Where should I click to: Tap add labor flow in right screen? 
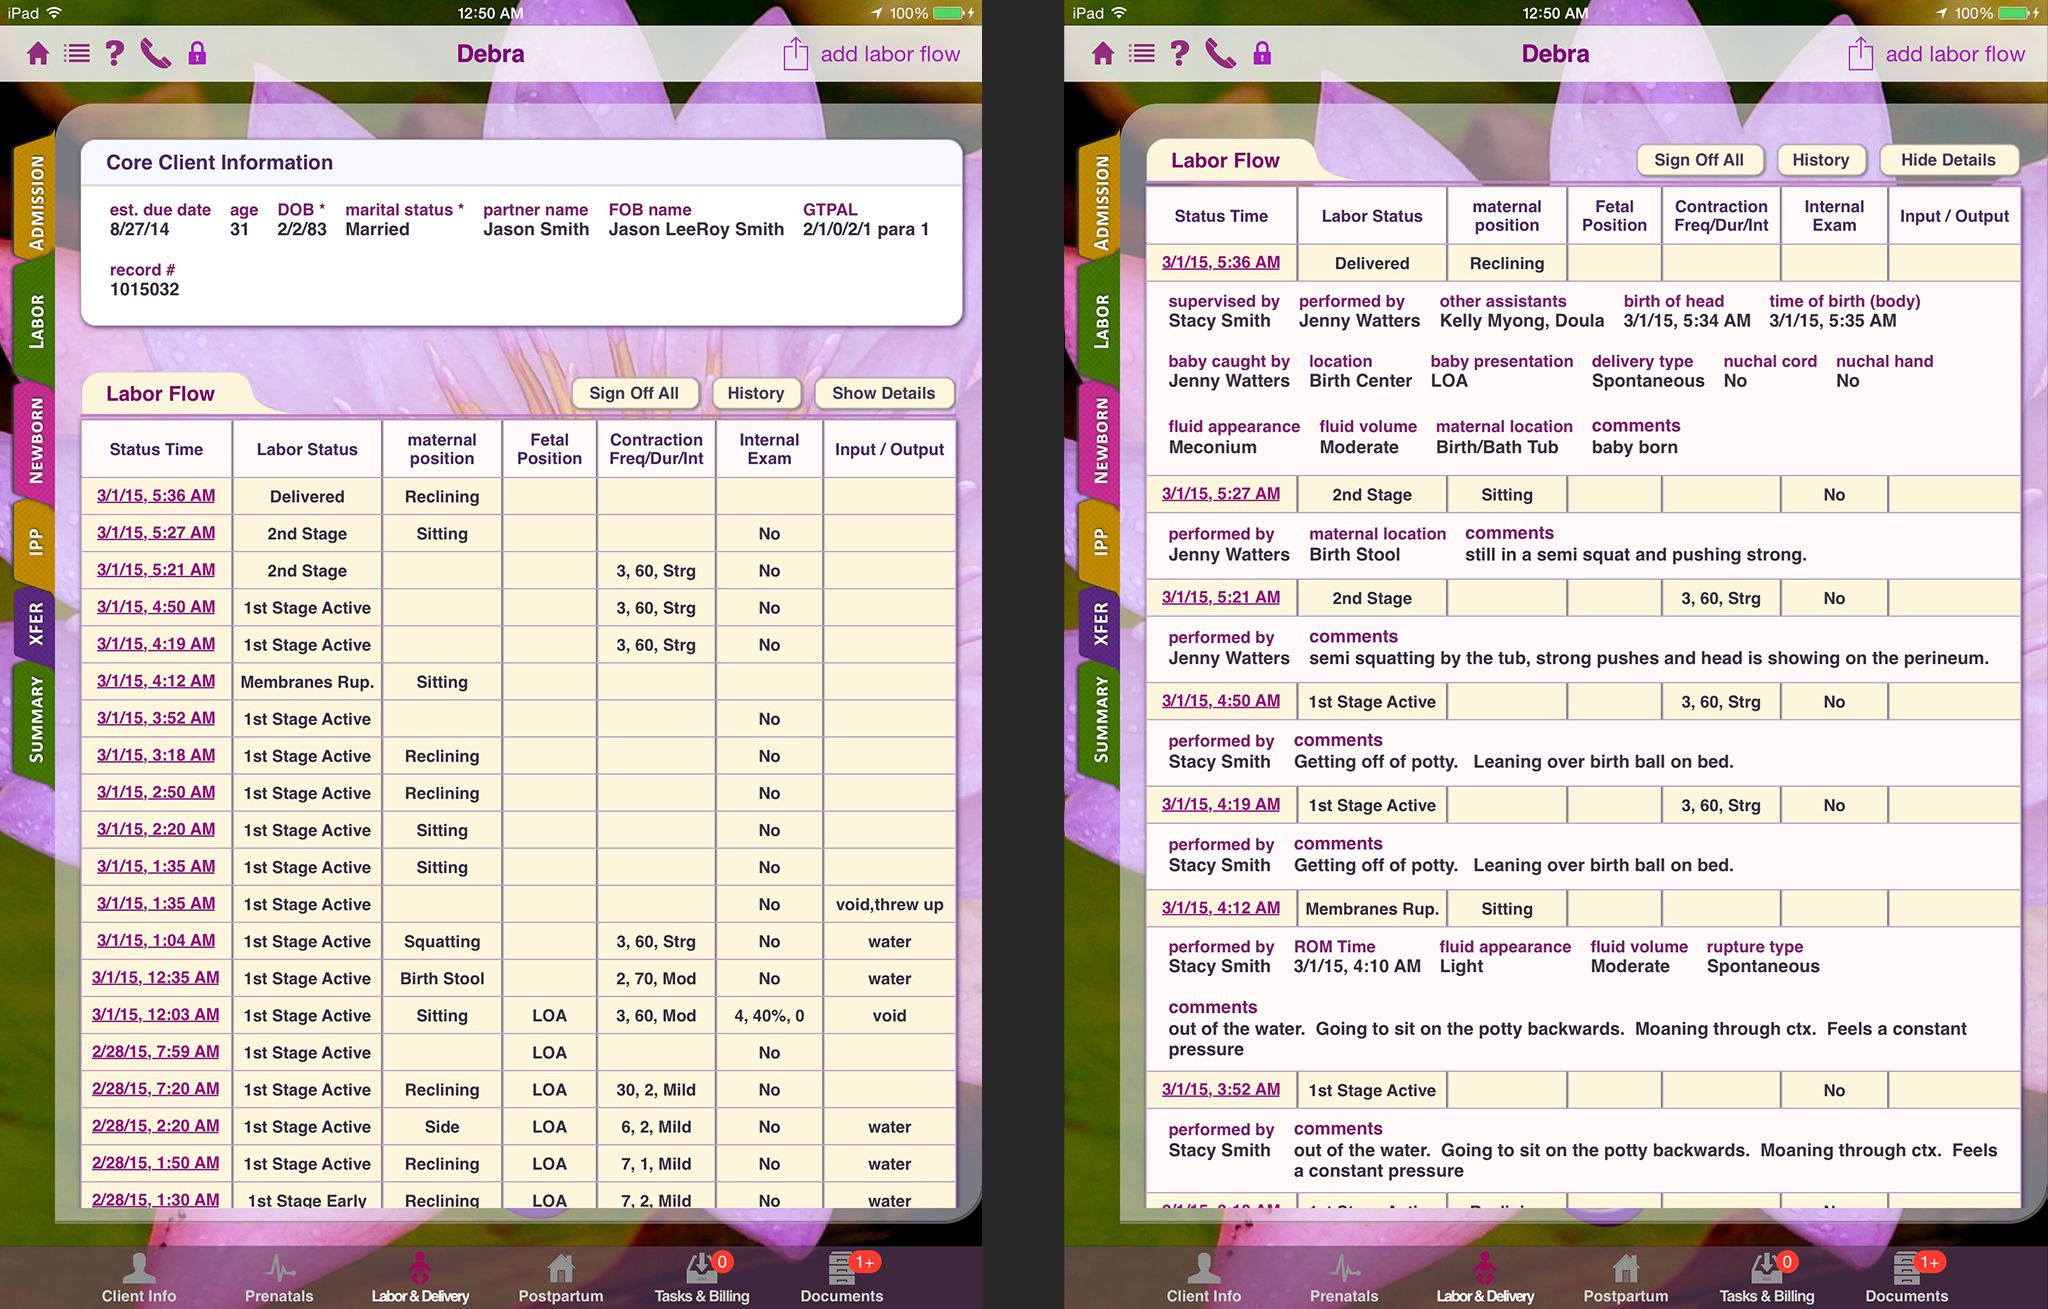(x=1955, y=54)
